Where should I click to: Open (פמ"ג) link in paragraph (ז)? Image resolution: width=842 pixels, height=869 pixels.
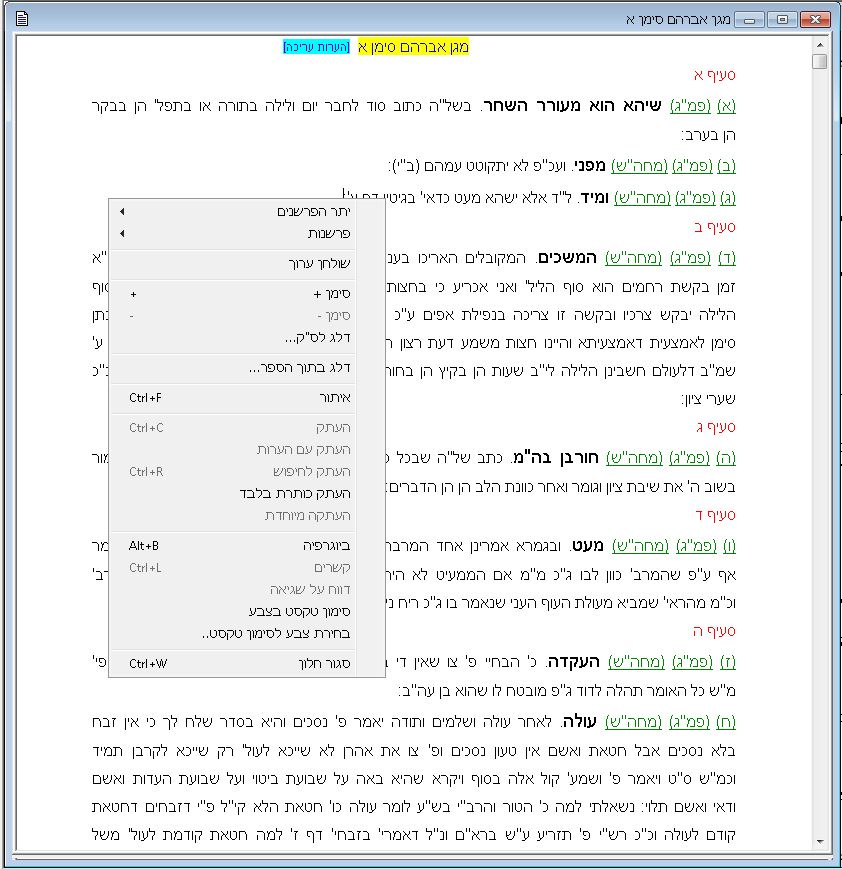(692, 661)
